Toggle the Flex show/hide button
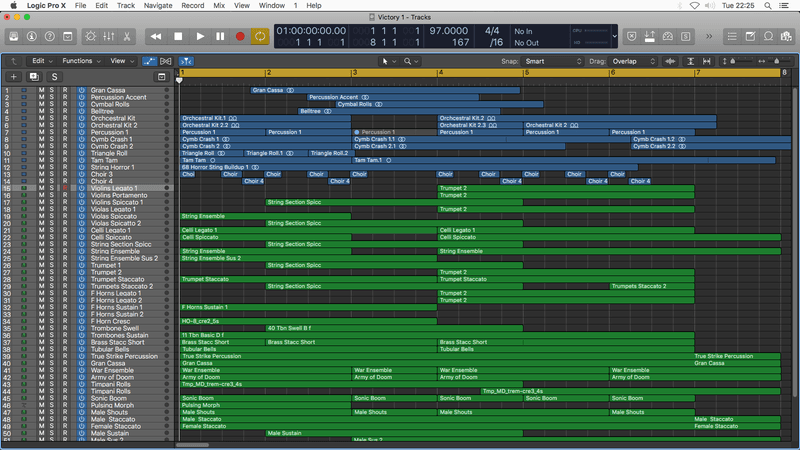The image size is (800, 450). coord(166,61)
